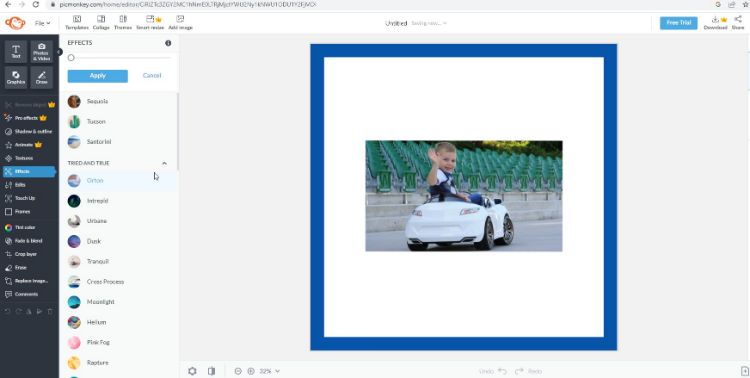Open the Untitled document title dropdown
Screen dimensions: 750x378
[x=416, y=23]
